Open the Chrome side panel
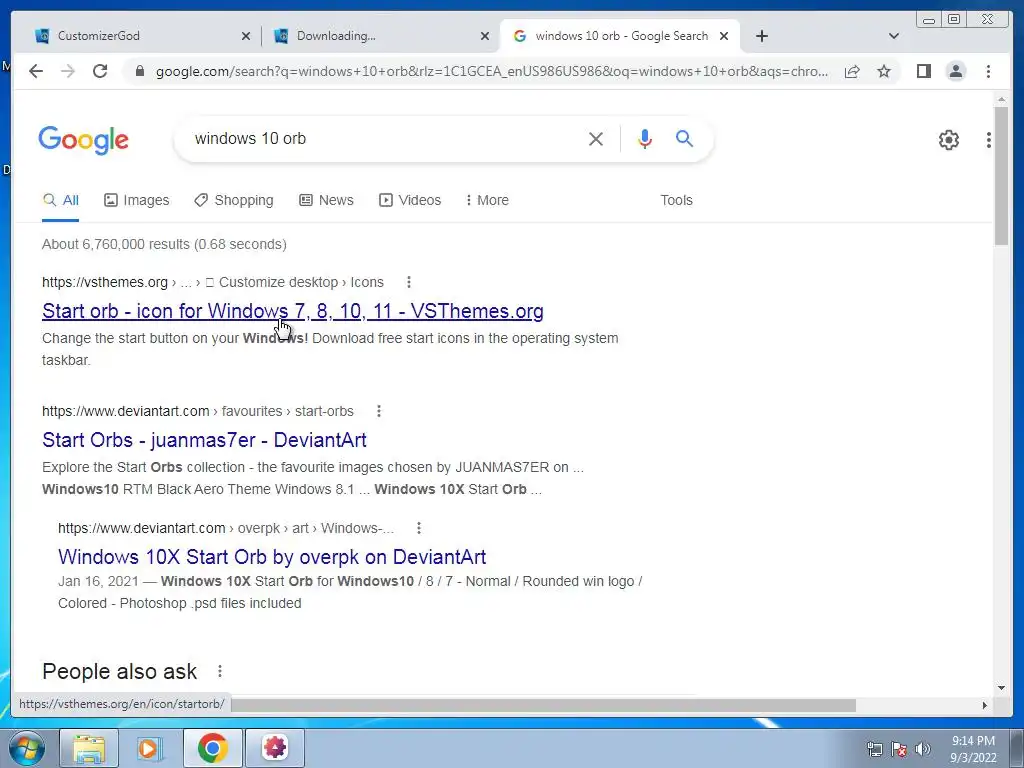This screenshot has width=1024, height=768. pyautogui.click(x=923, y=71)
